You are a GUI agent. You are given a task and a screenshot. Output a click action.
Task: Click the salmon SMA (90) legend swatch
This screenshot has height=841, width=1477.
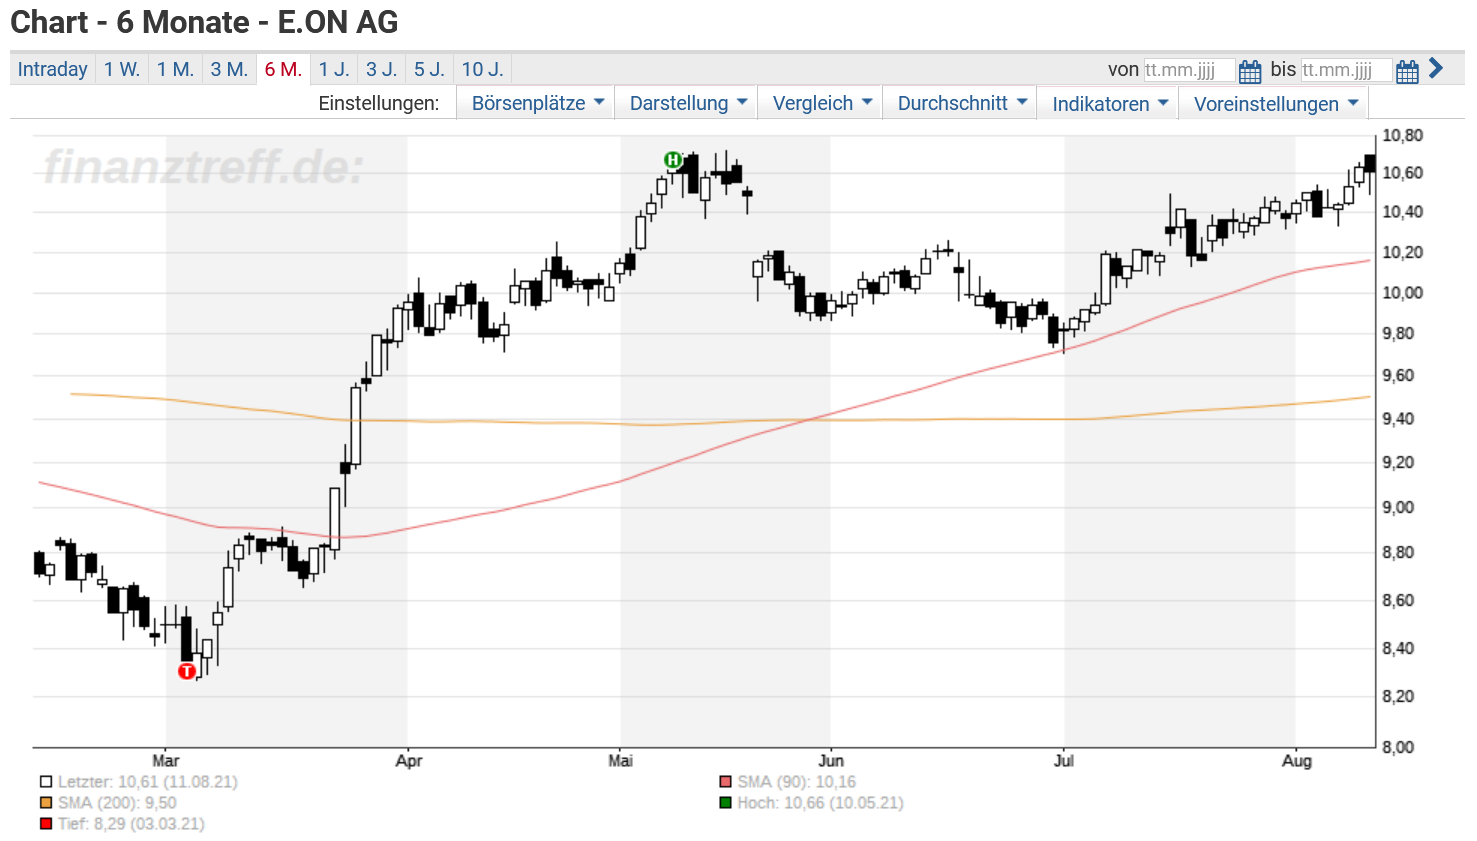pyautogui.click(x=726, y=782)
